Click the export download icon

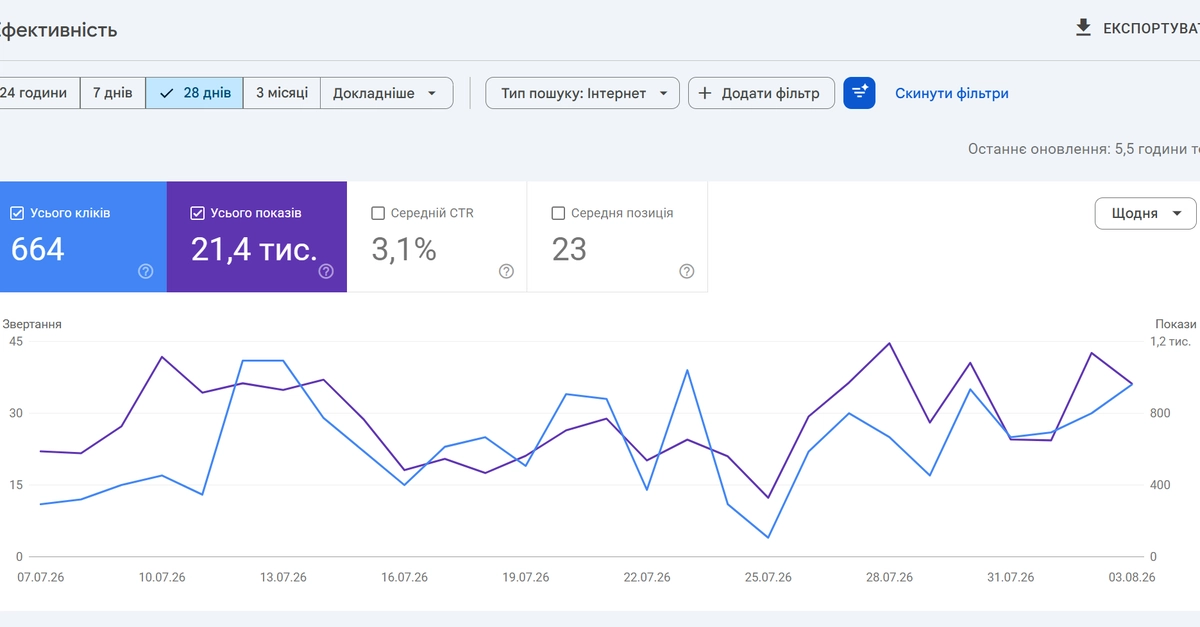coord(1083,28)
